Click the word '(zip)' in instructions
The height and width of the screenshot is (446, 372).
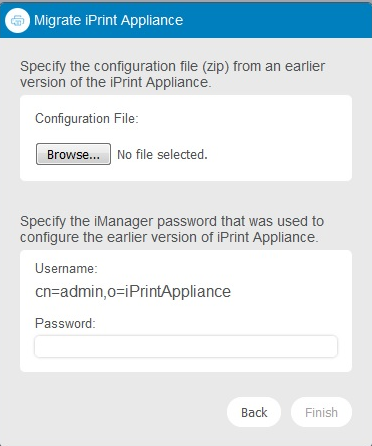215,66
